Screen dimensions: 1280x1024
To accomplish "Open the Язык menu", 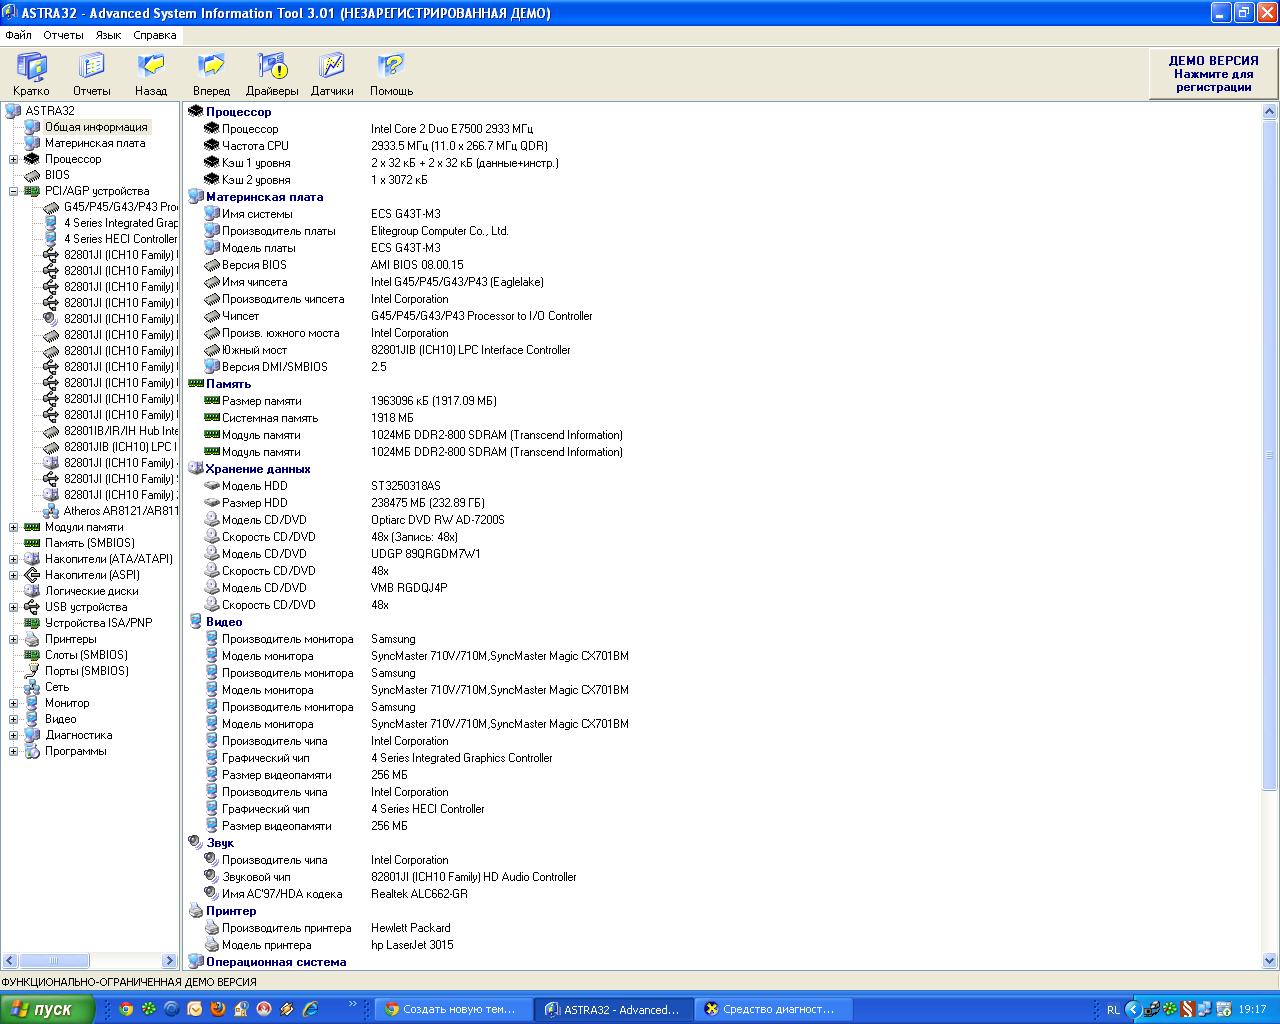I will tap(108, 35).
